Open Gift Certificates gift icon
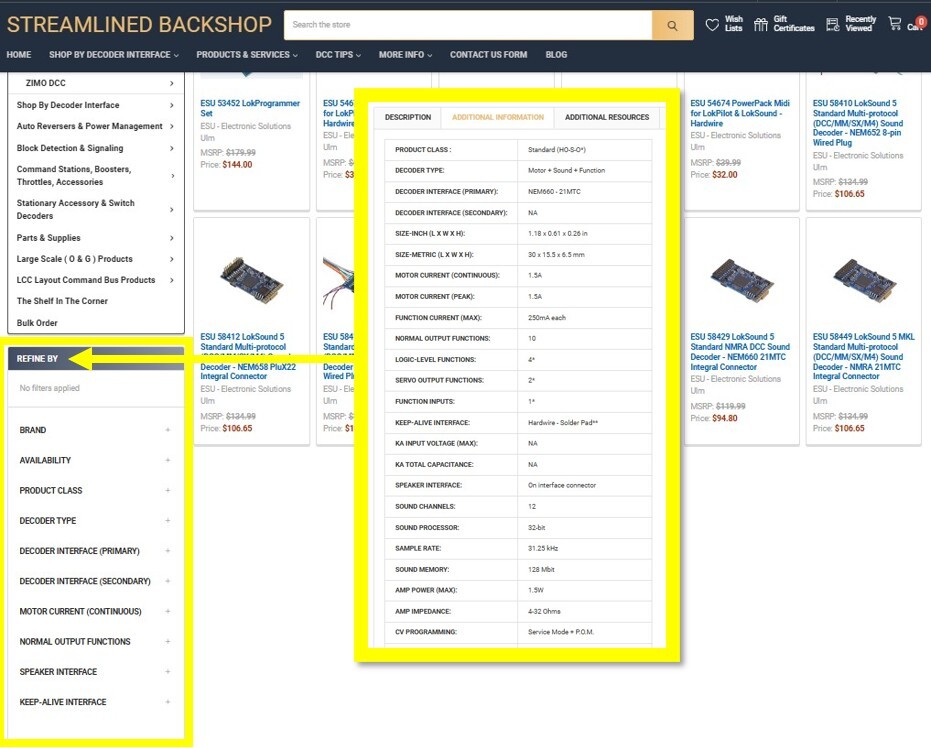Image resolution: width=931 pixels, height=748 pixels. point(761,24)
